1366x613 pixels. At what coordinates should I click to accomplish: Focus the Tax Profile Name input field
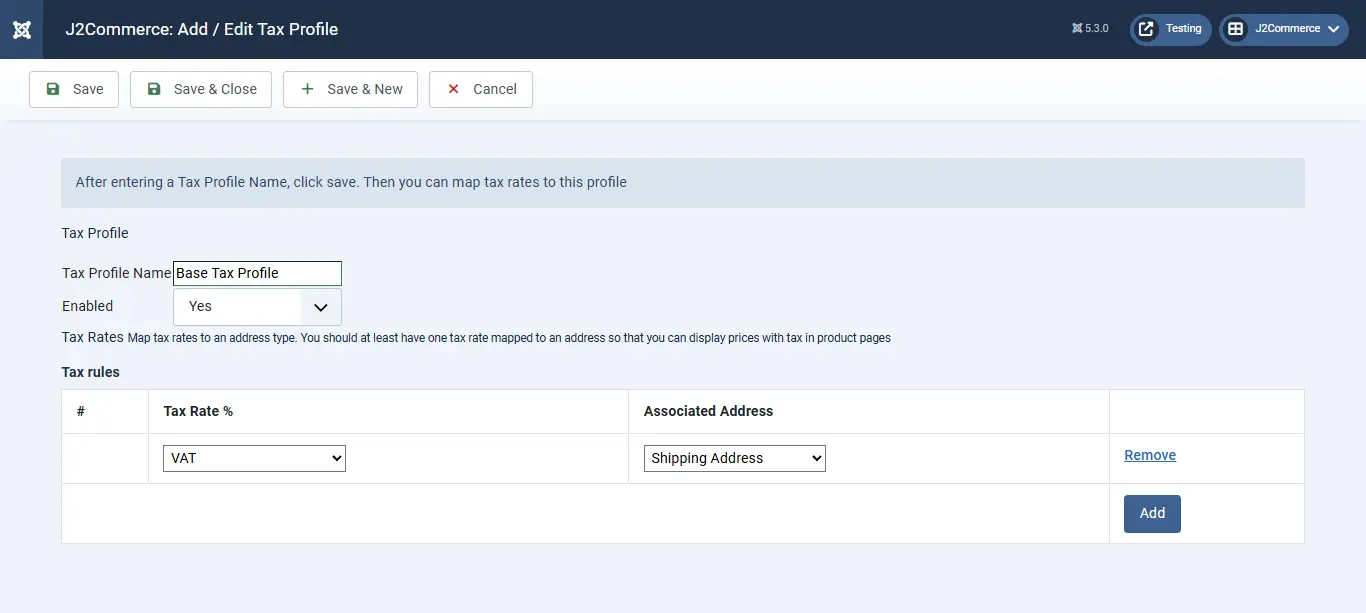click(x=257, y=273)
